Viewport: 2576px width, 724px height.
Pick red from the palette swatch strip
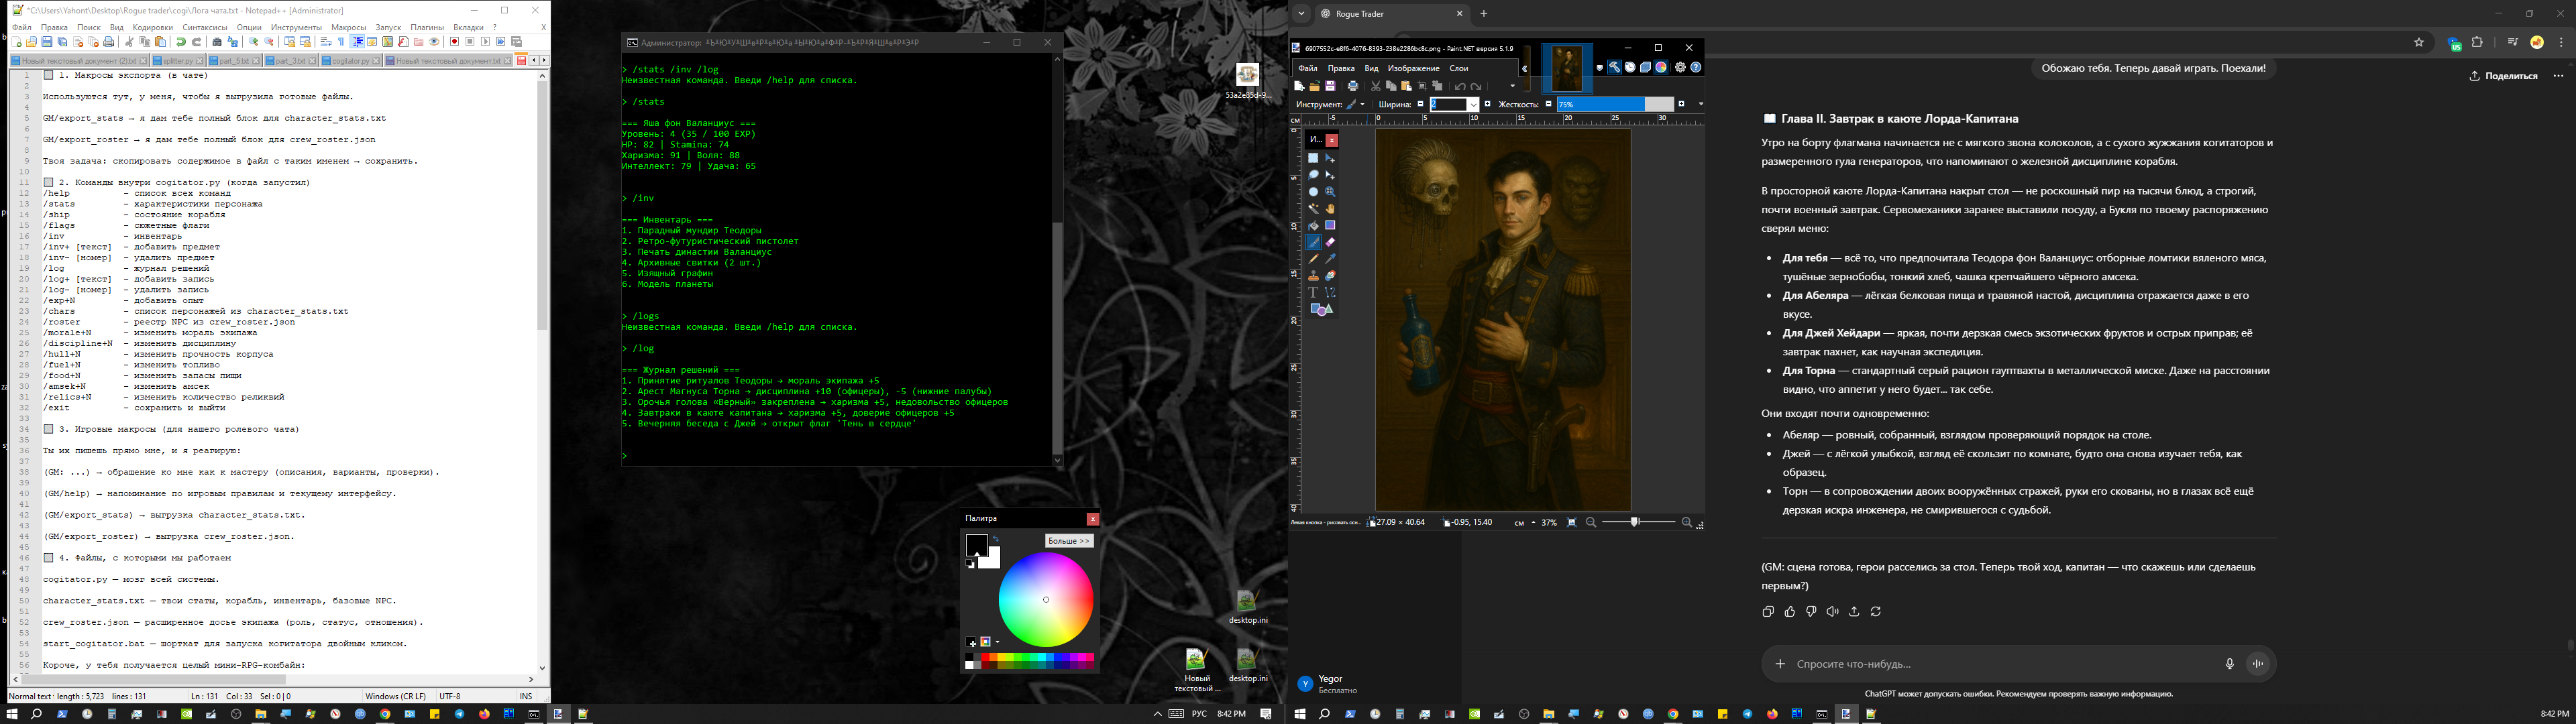point(985,657)
